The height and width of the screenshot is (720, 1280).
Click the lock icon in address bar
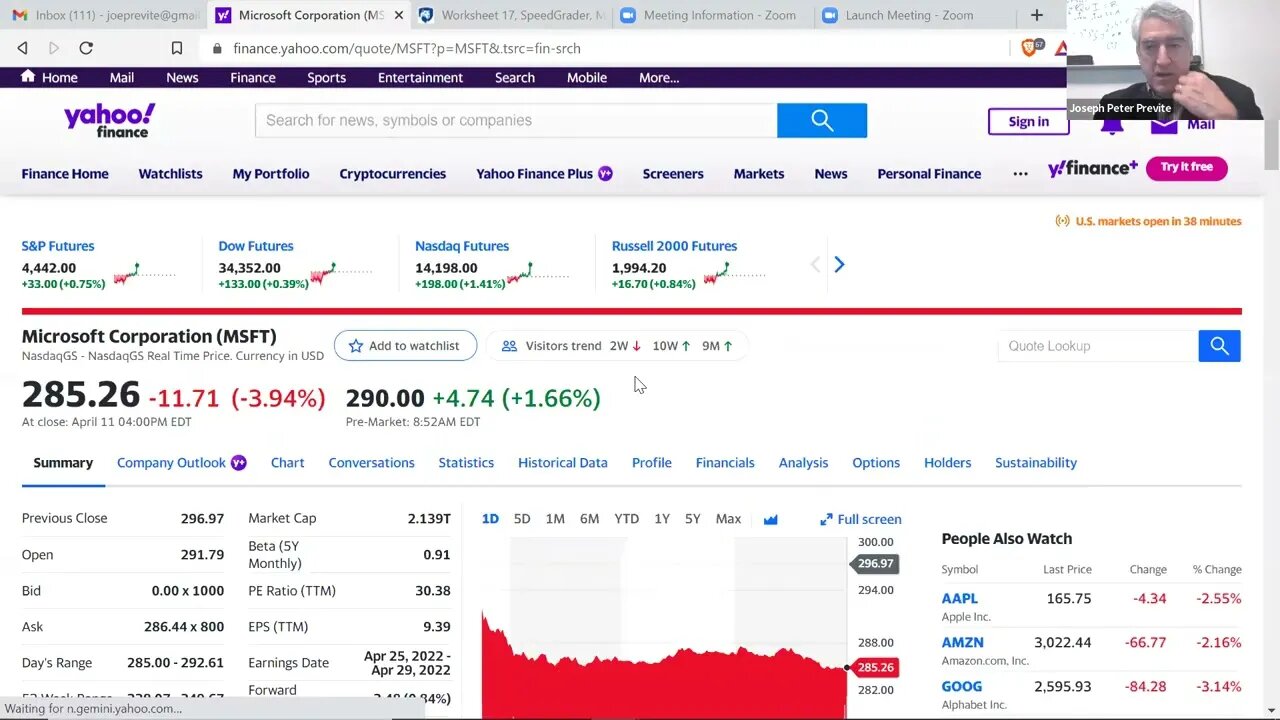pyautogui.click(x=217, y=48)
